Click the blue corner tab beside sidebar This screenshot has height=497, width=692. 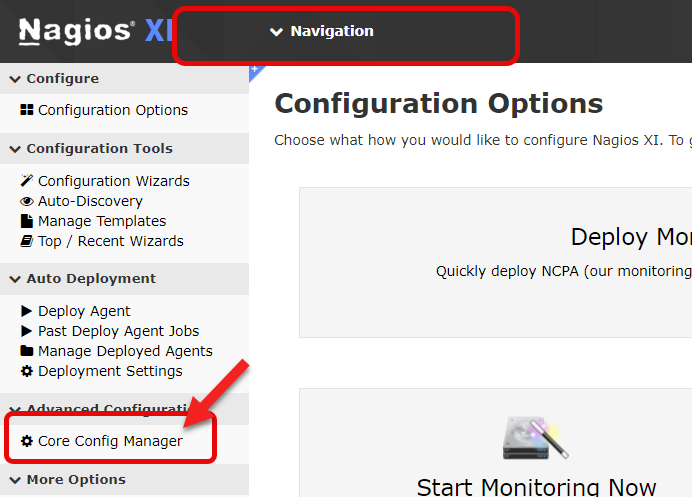(x=254, y=69)
